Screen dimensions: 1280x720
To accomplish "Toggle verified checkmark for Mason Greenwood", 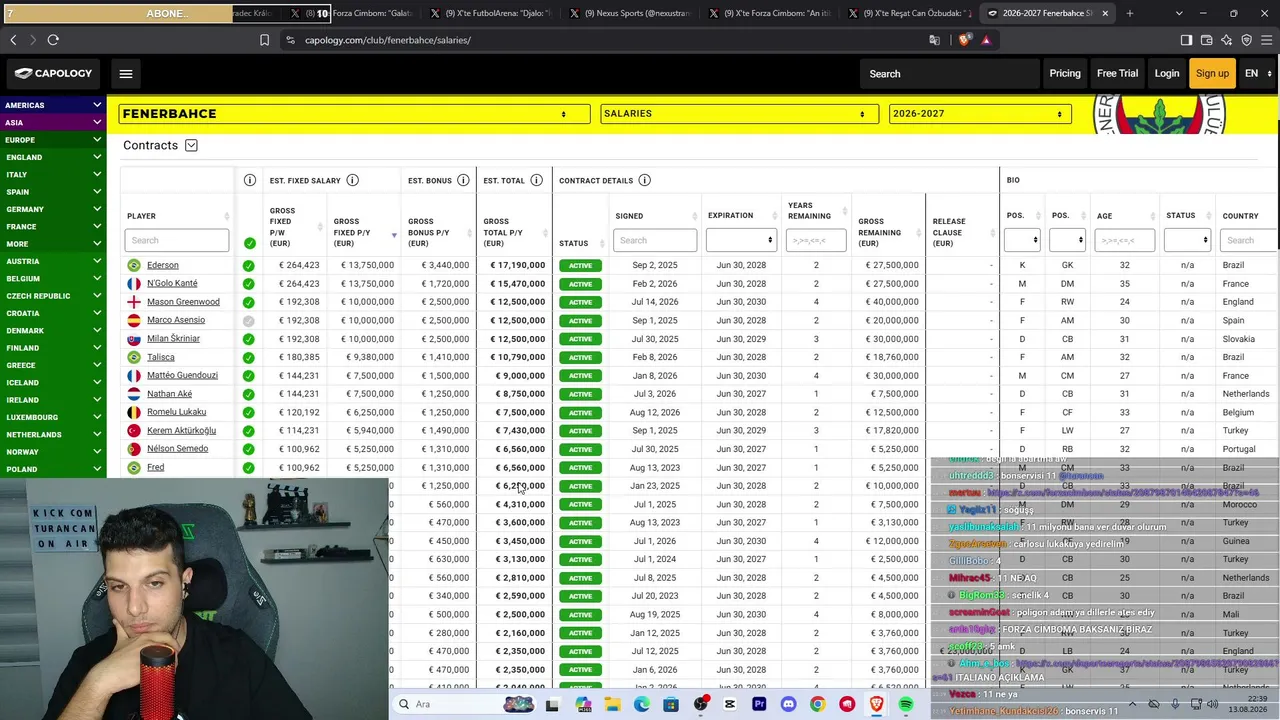I will coord(248,302).
